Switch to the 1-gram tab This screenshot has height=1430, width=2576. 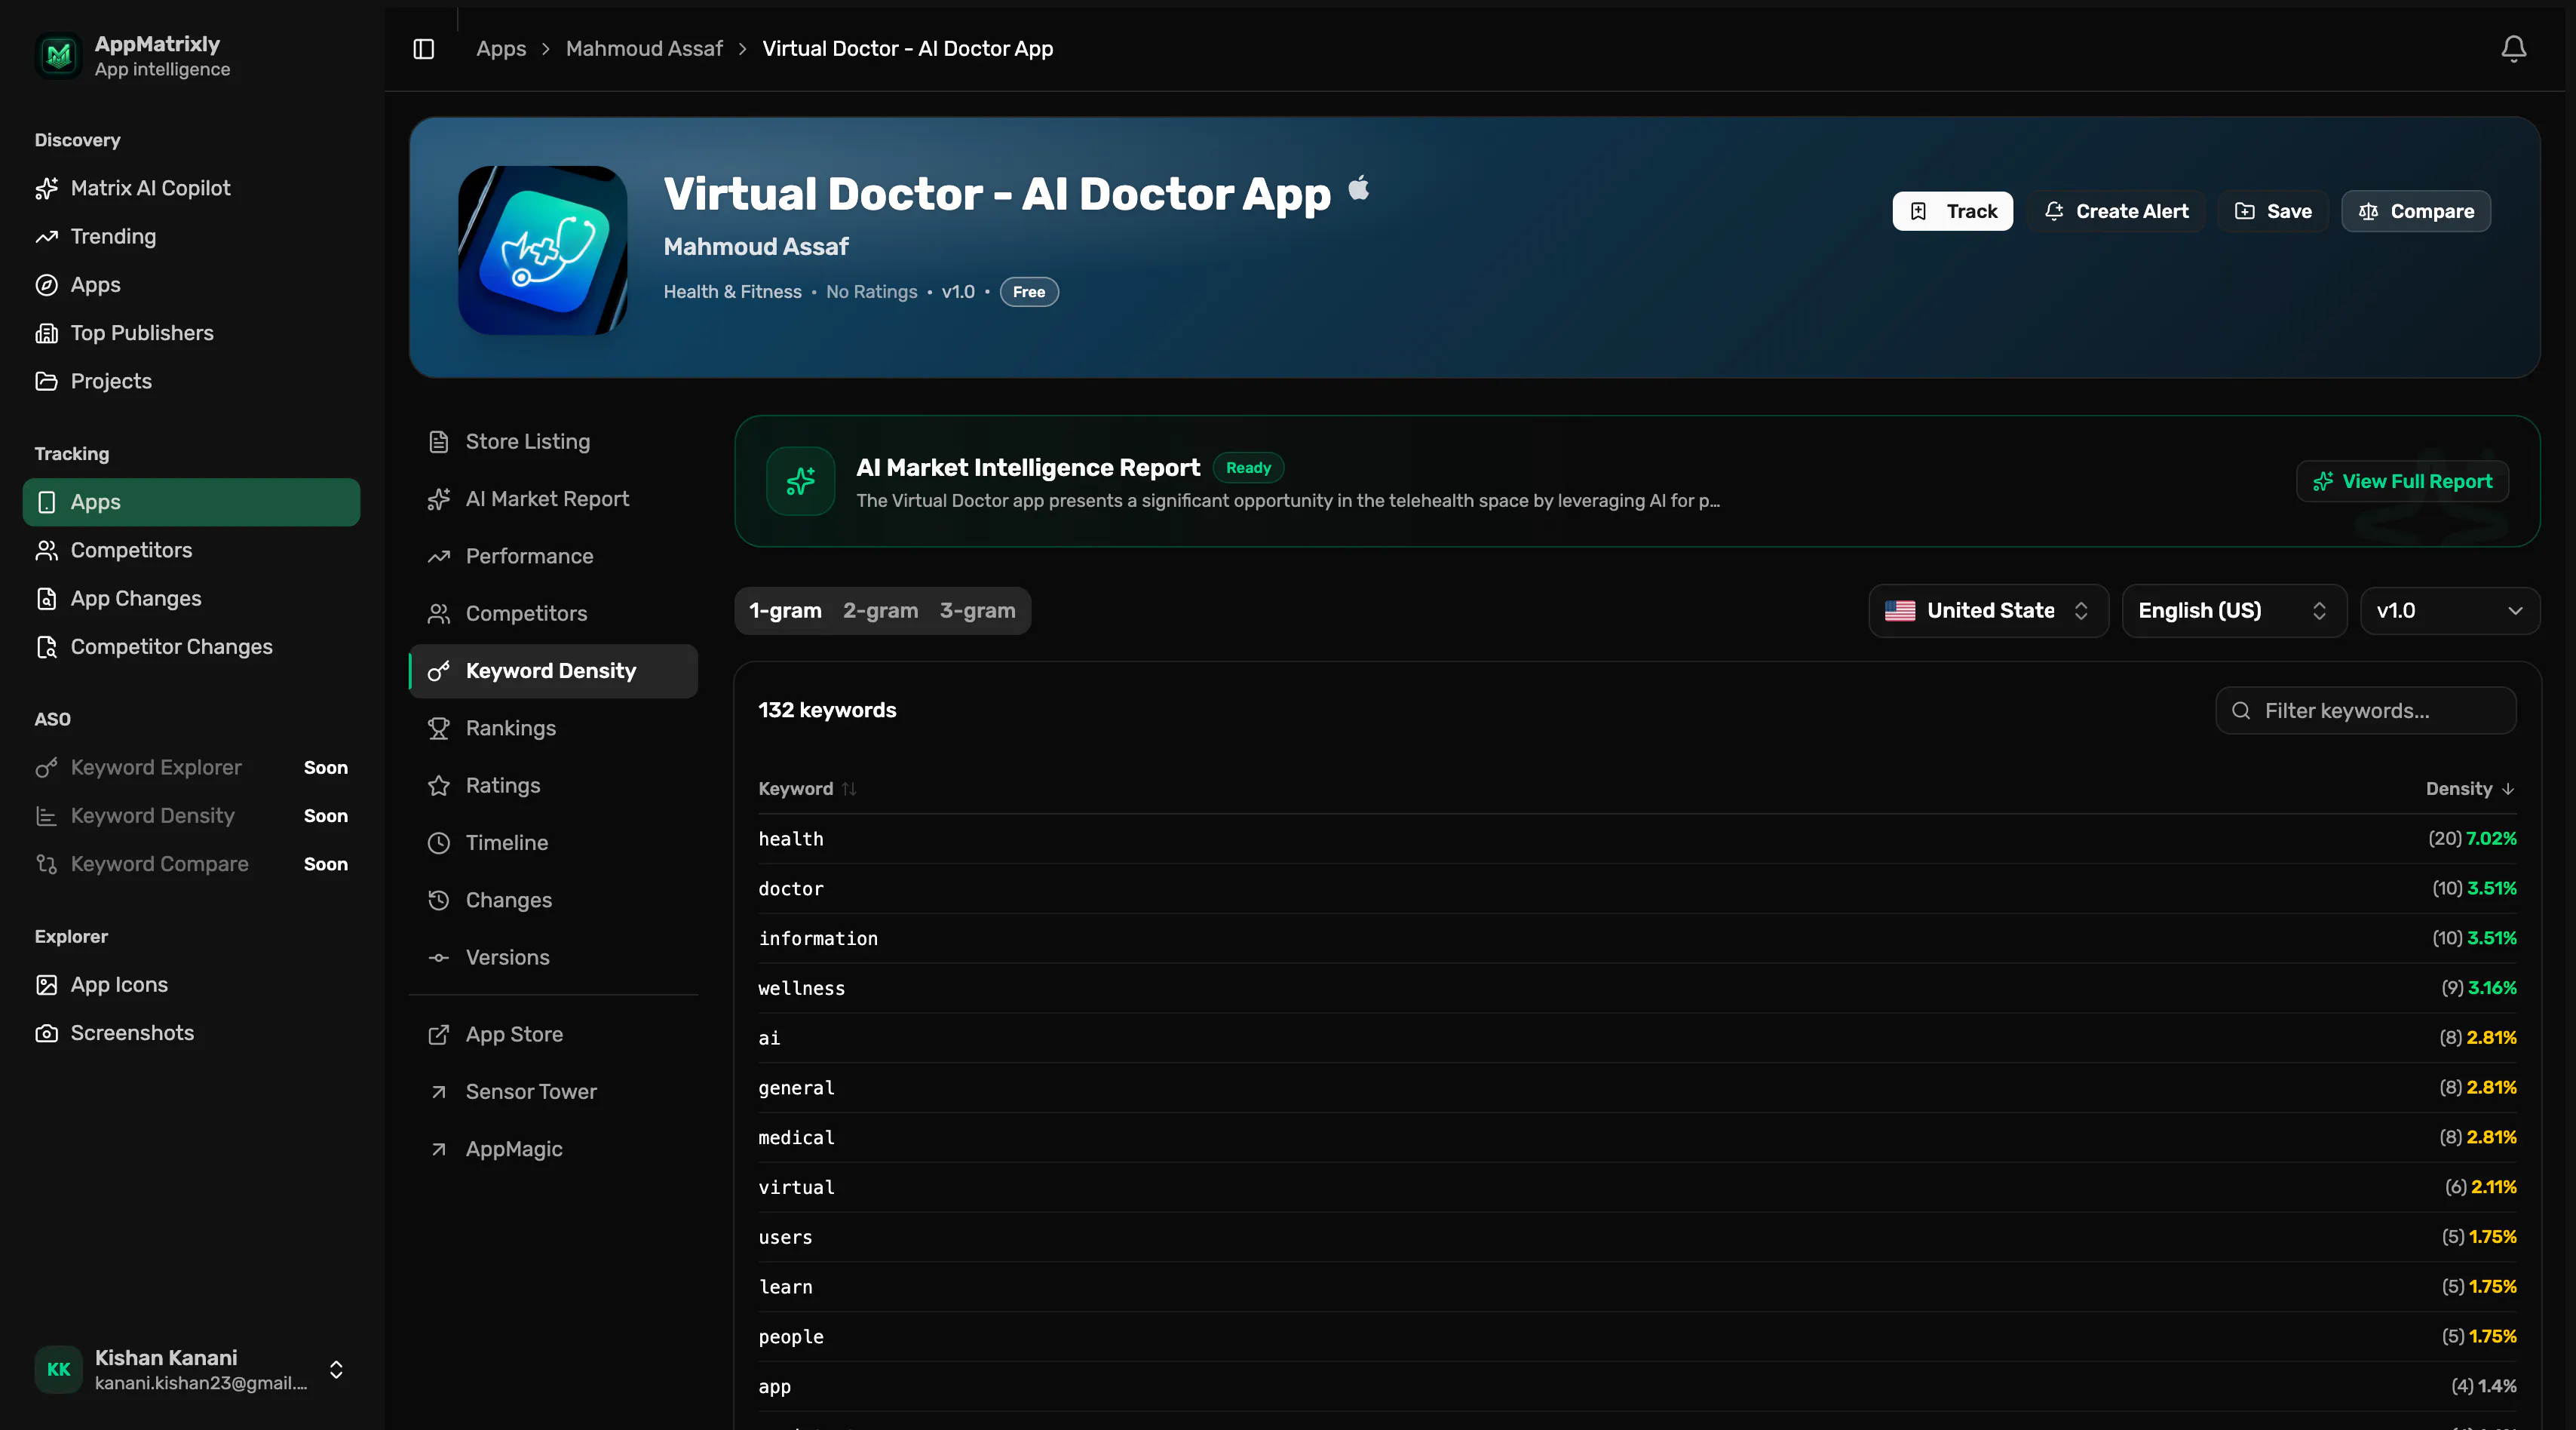click(x=785, y=611)
